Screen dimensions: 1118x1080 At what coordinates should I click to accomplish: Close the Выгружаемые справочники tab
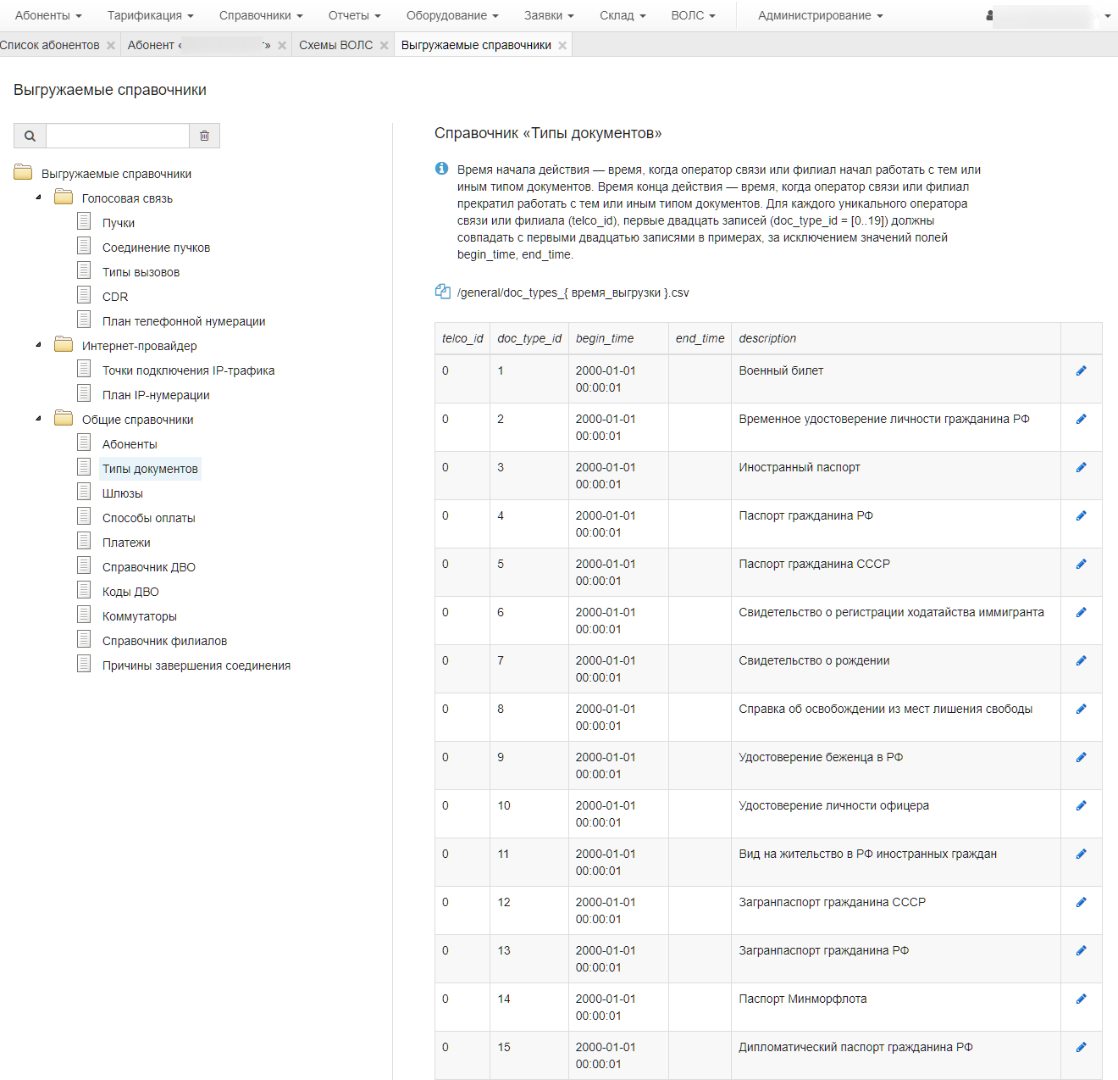563,45
